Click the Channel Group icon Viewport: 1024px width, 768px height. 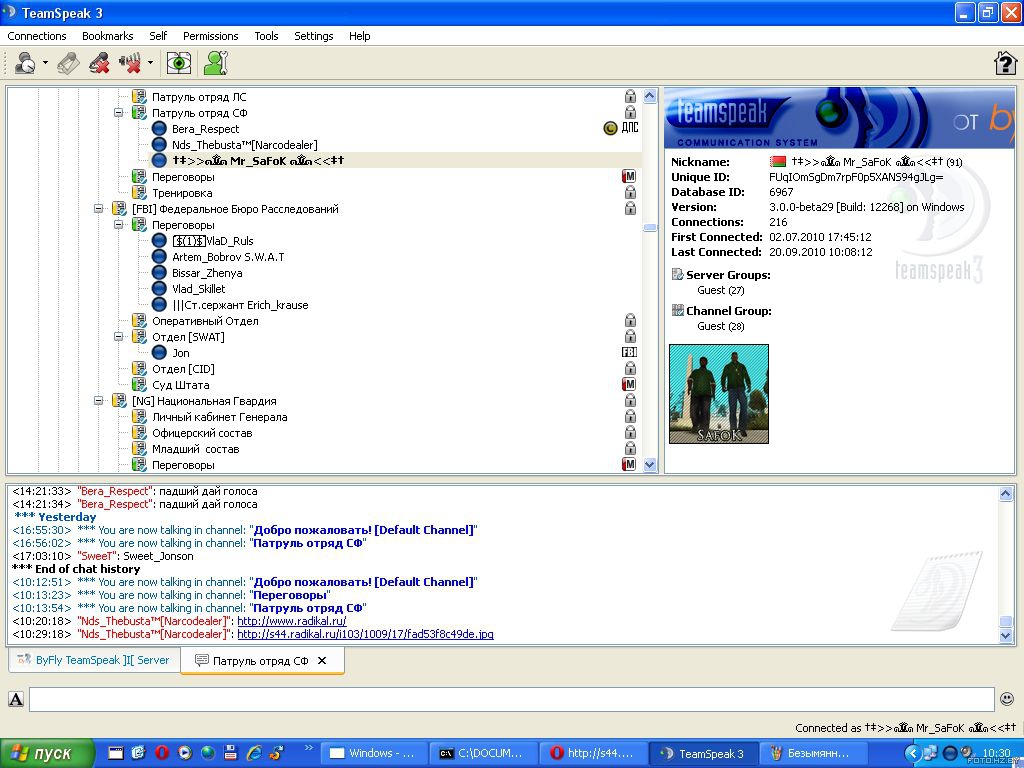click(x=677, y=310)
